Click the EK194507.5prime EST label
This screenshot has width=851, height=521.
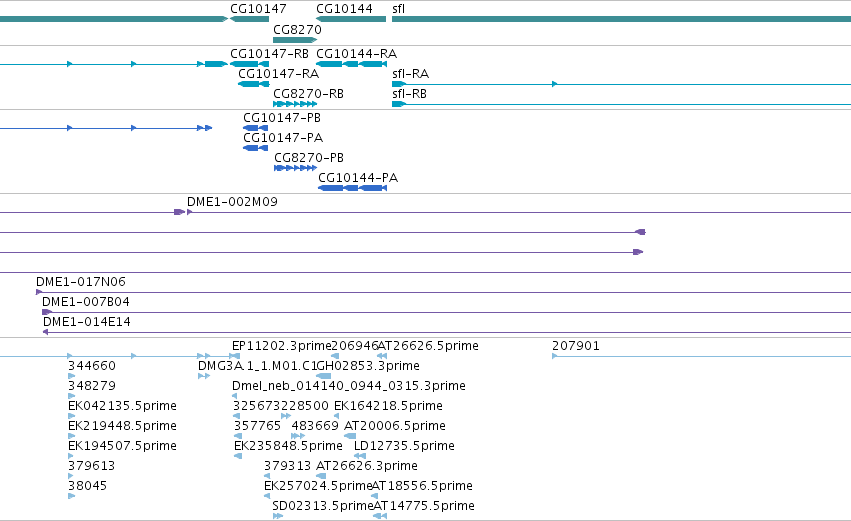pos(122,446)
